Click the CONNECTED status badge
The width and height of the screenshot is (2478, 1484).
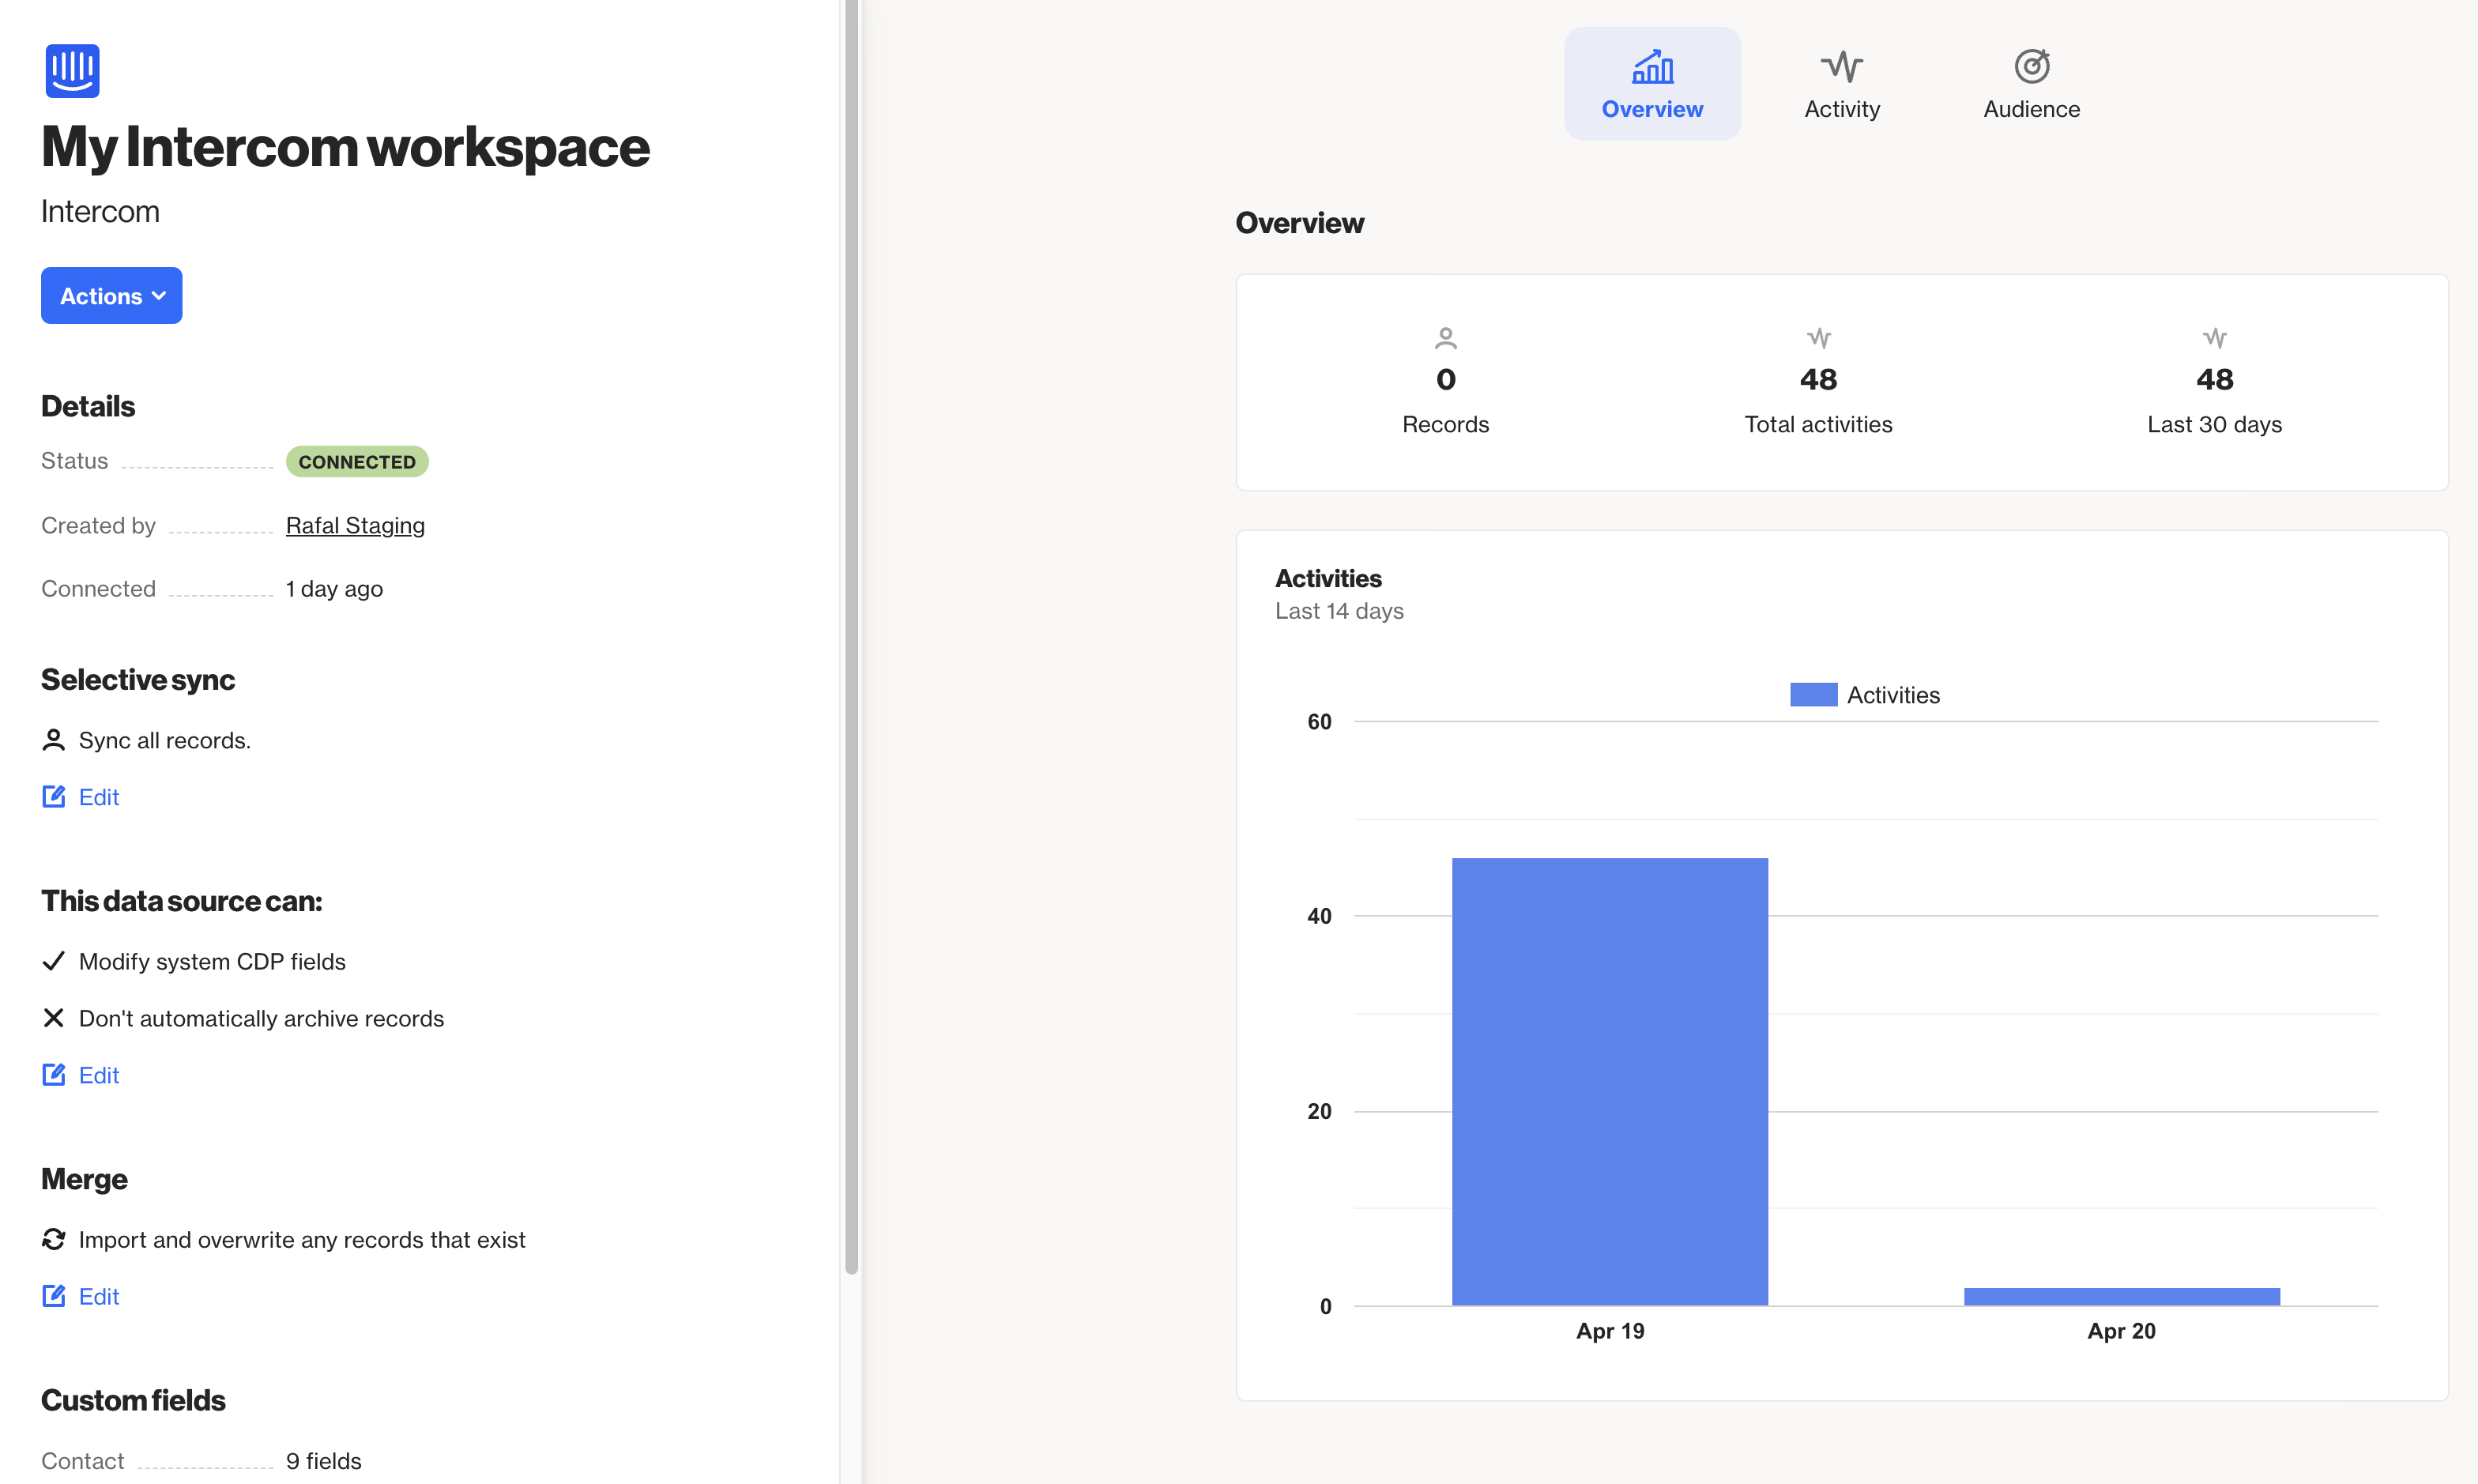pyautogui.click(x=357, y=461)
